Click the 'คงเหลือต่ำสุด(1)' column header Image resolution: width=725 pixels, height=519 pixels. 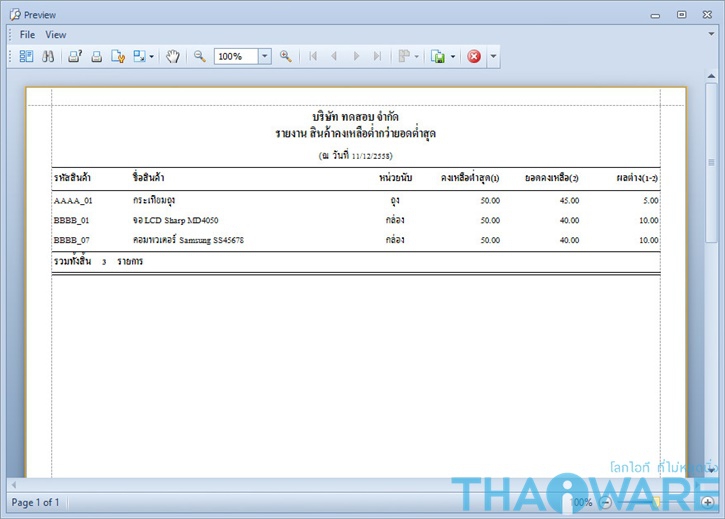tap(470, 178)
